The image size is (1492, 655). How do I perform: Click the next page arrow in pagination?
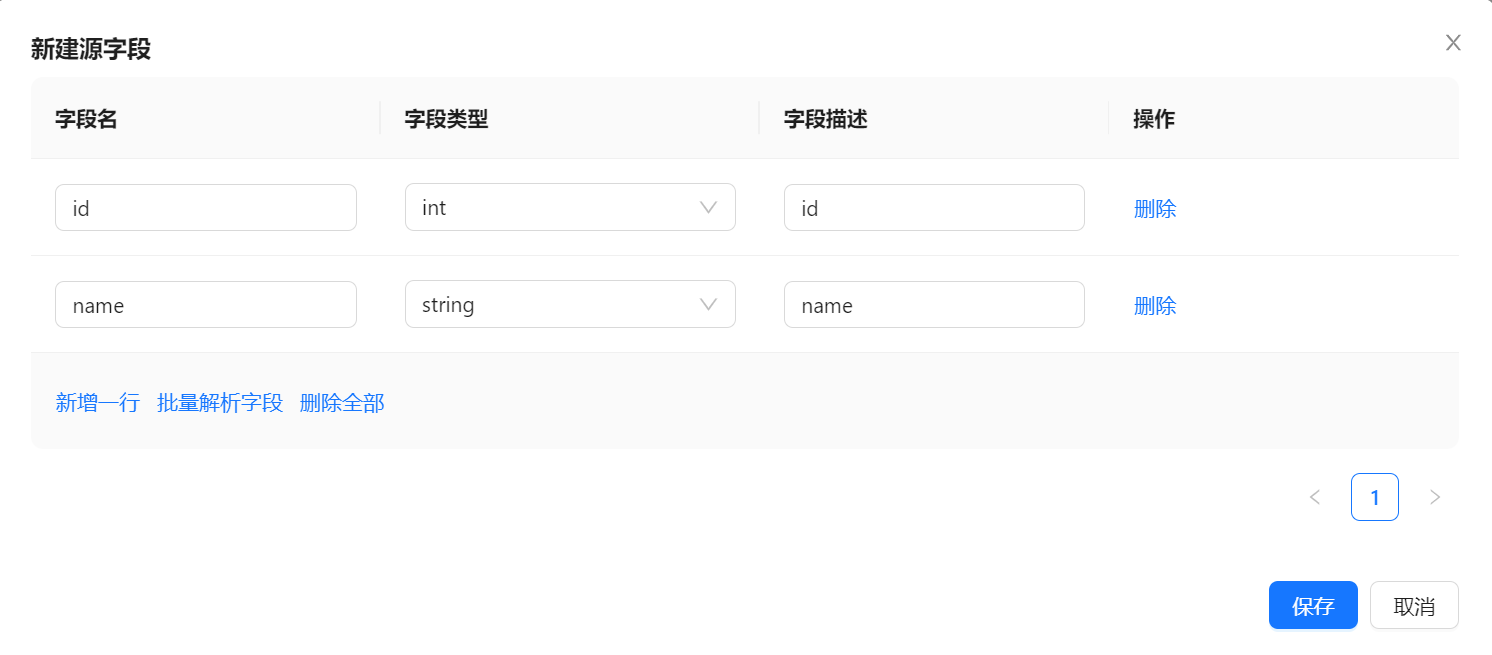(1435, 497)
